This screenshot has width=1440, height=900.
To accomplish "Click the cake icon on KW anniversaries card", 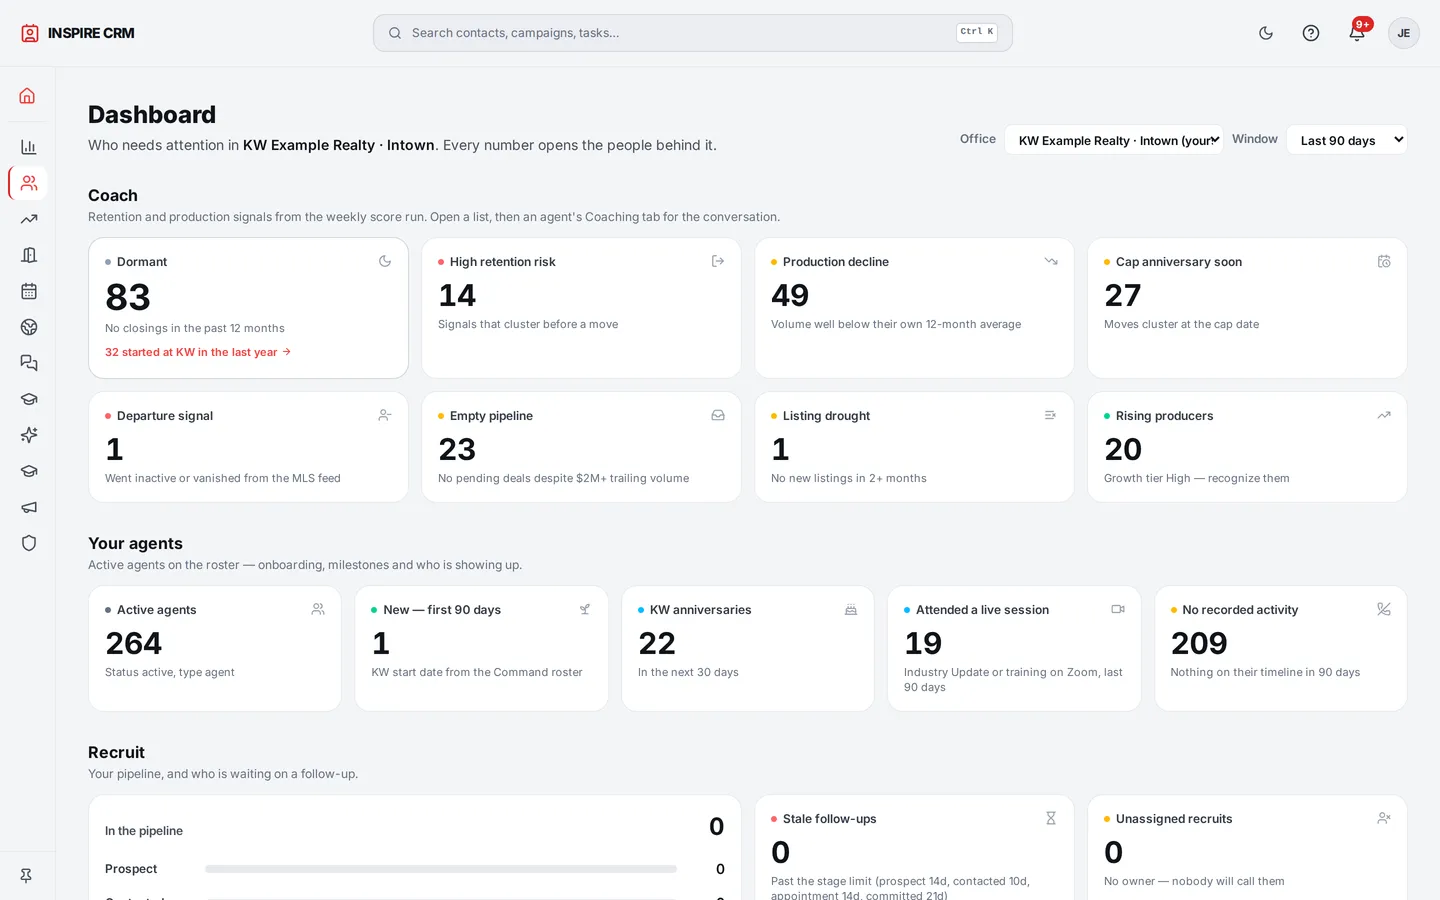I will [x=851, y=609].
